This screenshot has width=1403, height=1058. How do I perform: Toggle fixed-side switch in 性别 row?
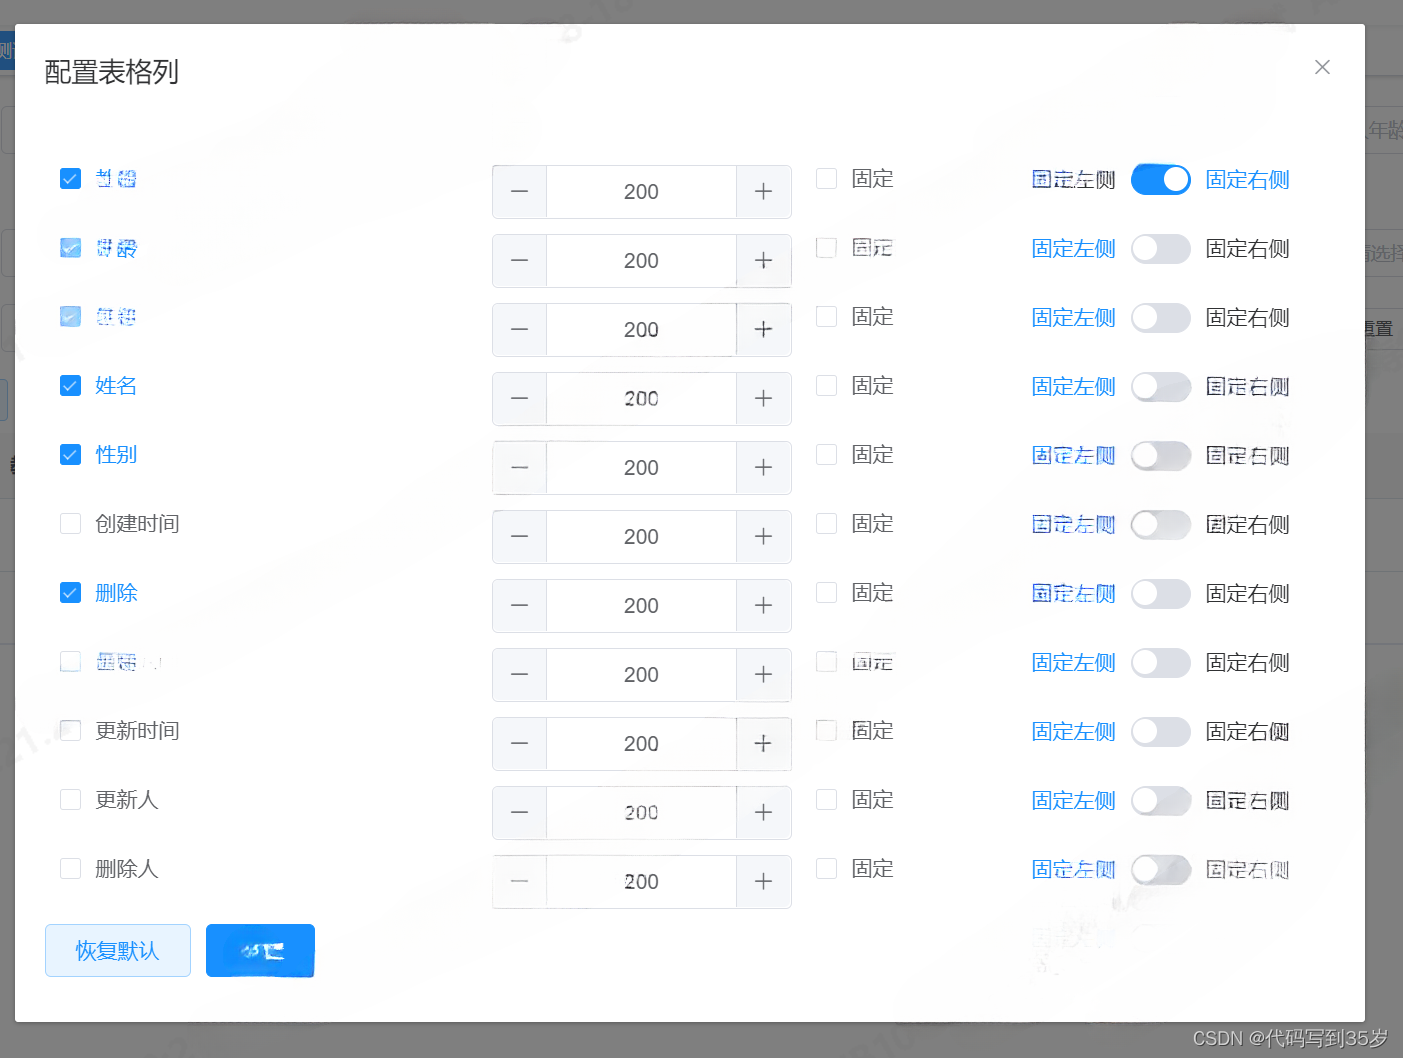point(1161,456)
